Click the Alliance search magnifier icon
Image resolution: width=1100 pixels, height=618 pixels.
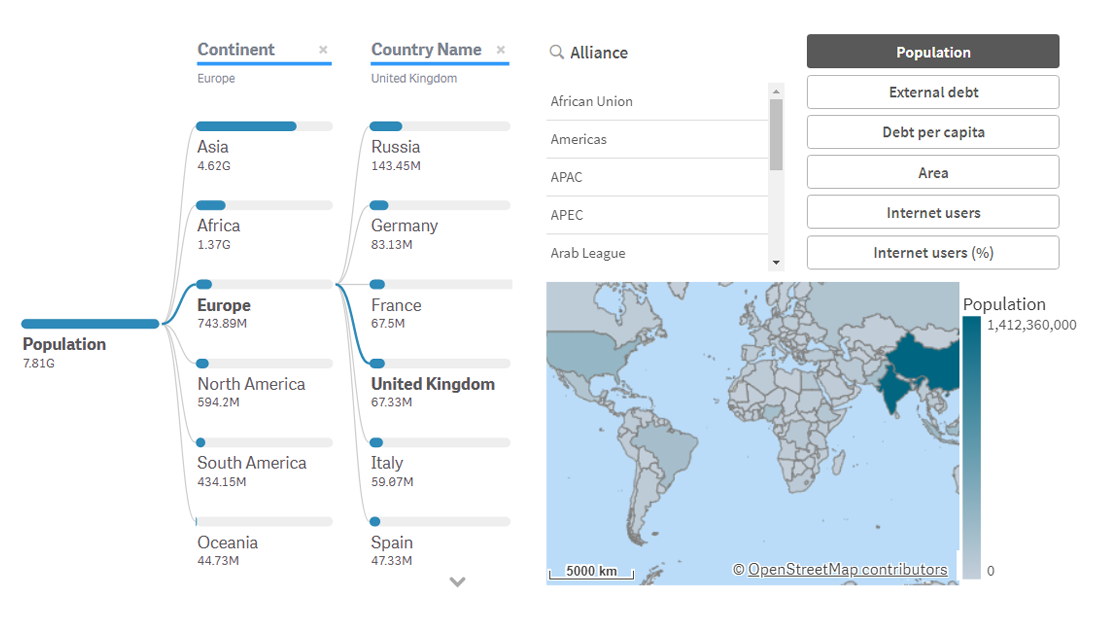[557, 53]
